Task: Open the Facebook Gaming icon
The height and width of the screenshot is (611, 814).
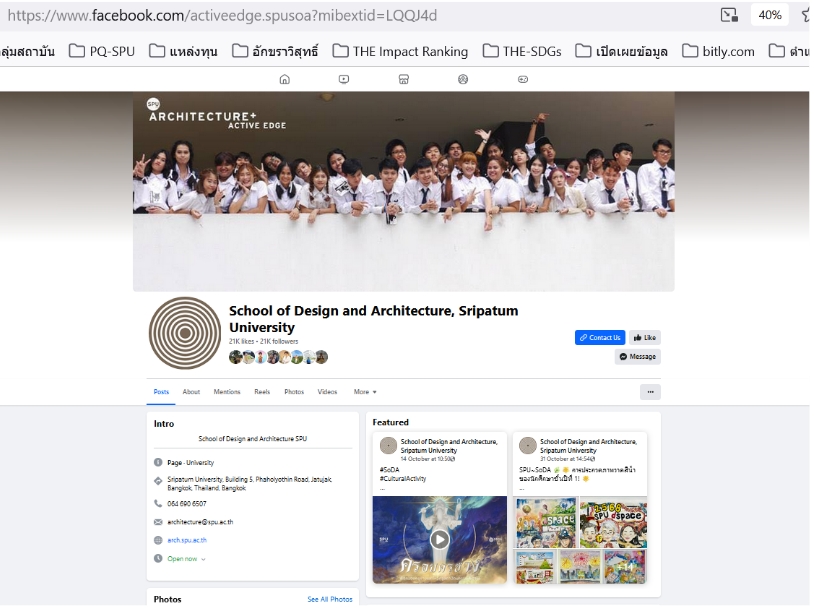Action: point(523,79)
